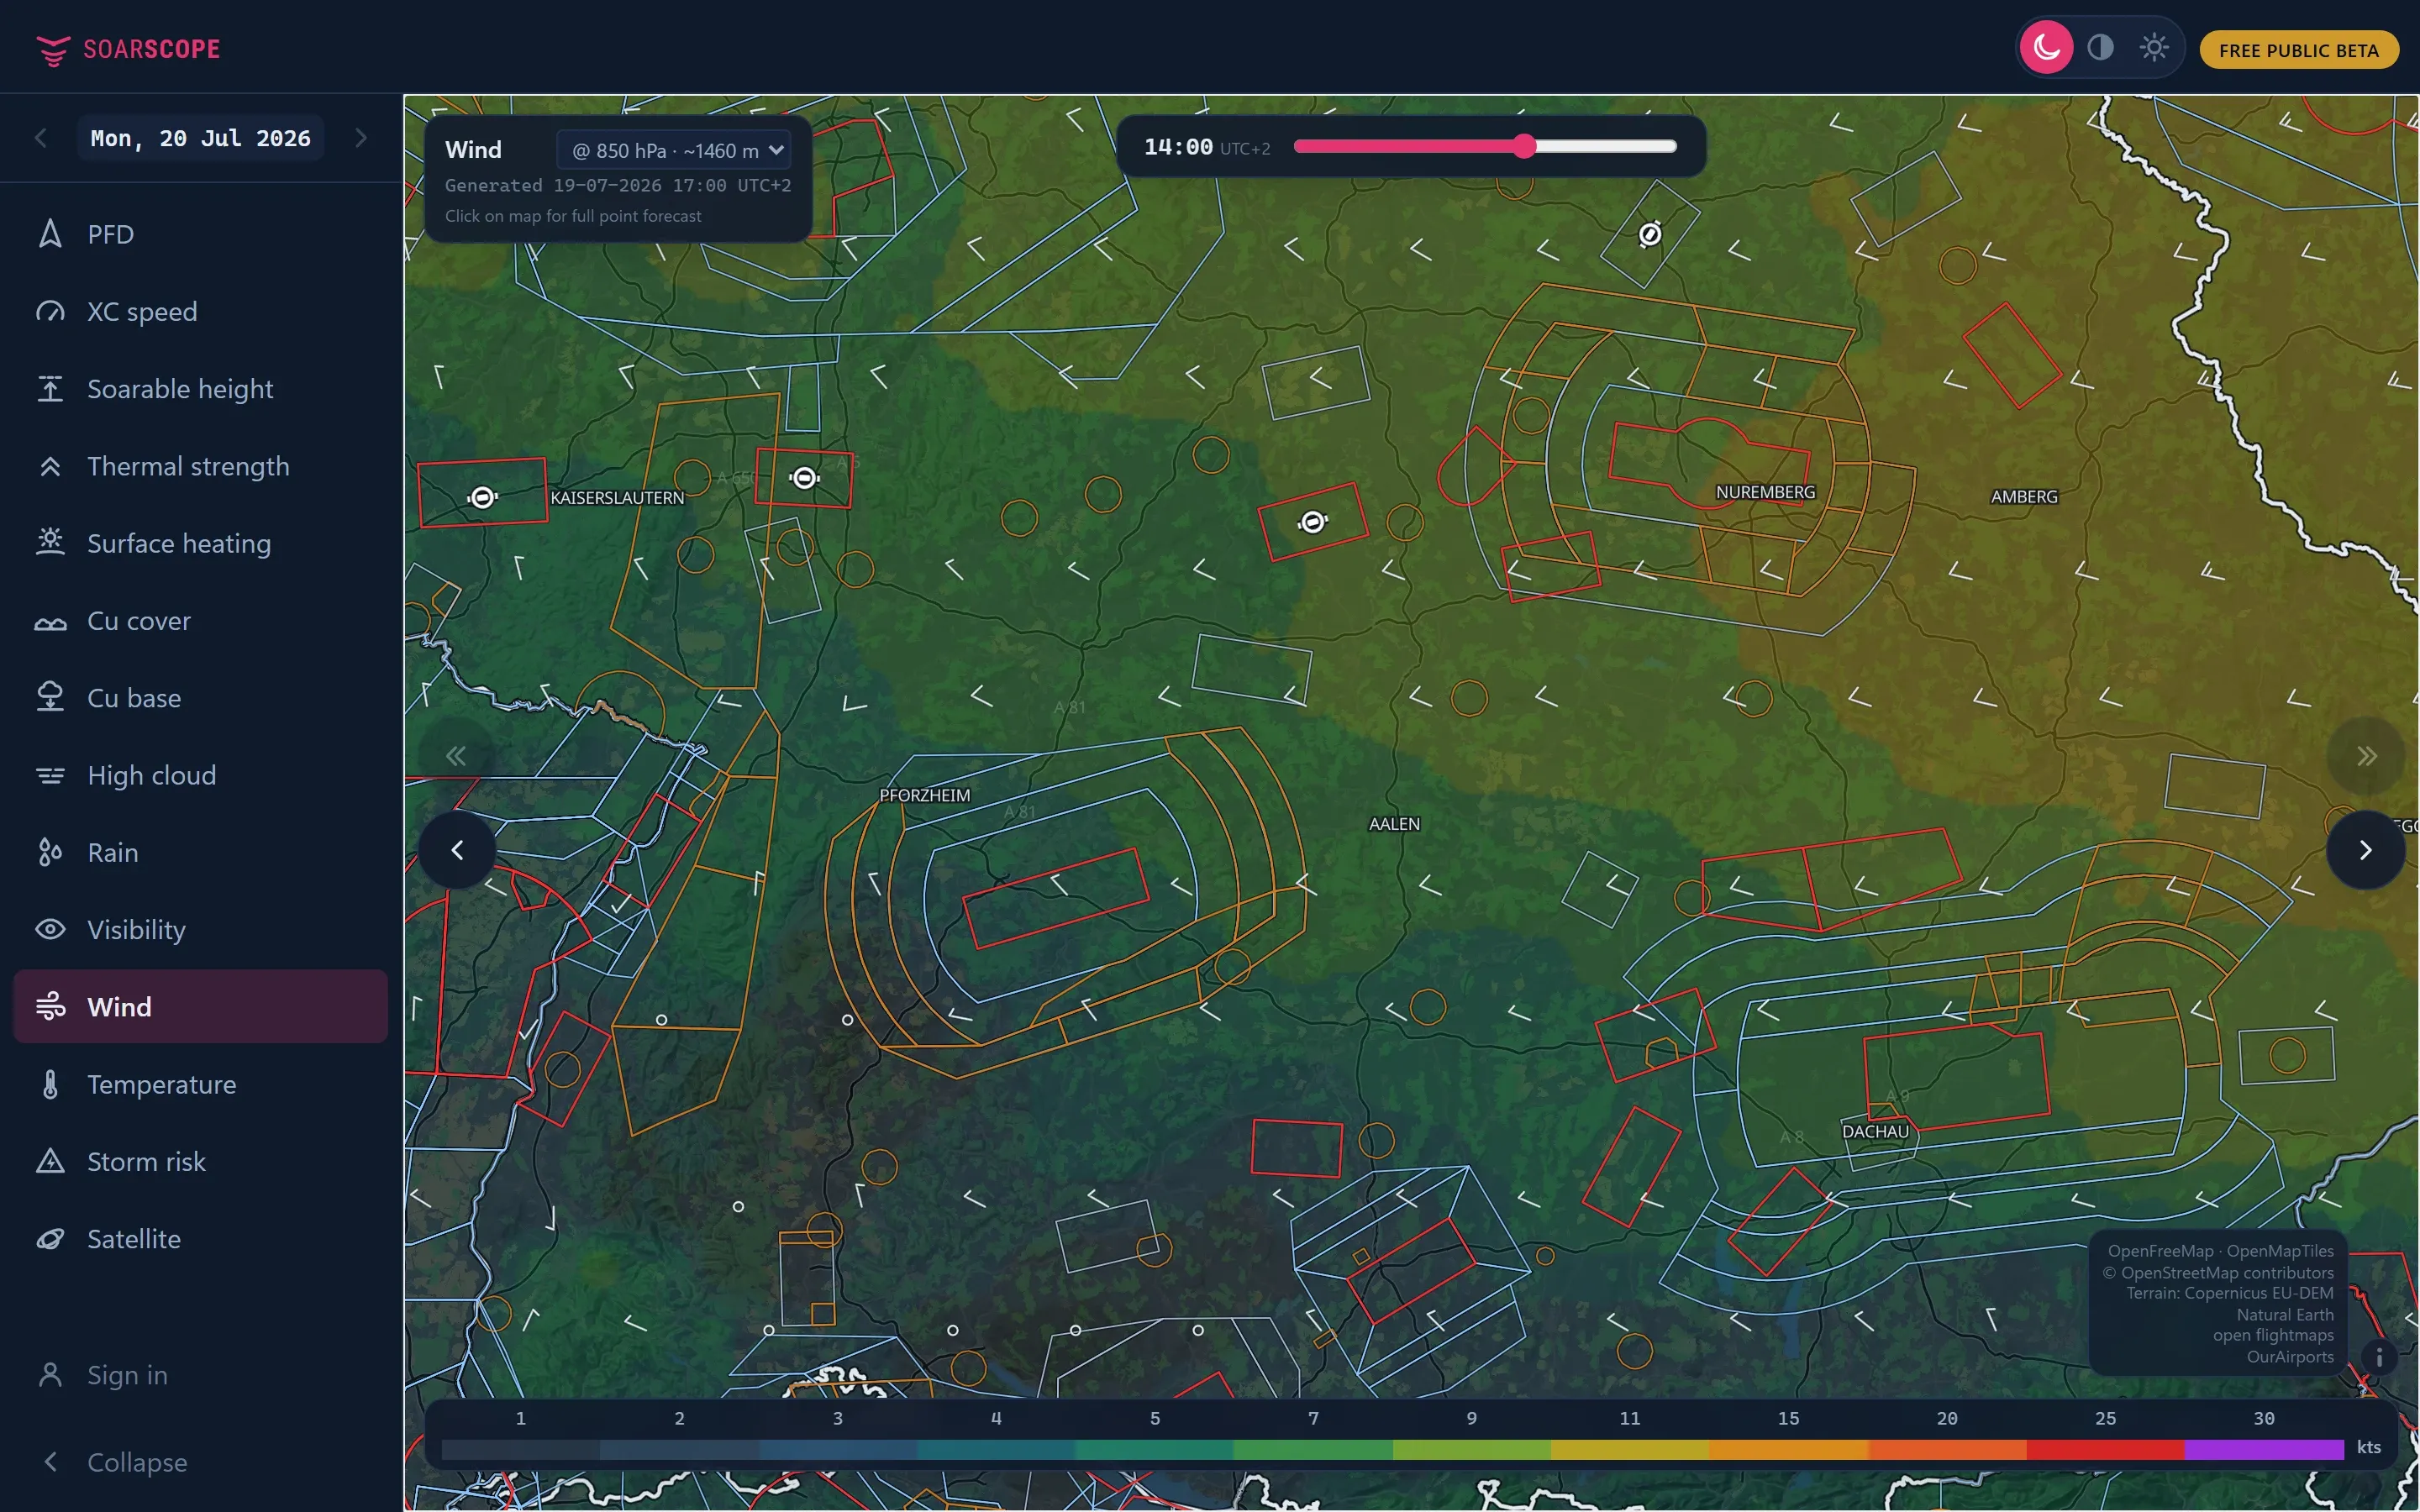Click the purple 30 kts legend swatch

[x=2264, y=1449]
